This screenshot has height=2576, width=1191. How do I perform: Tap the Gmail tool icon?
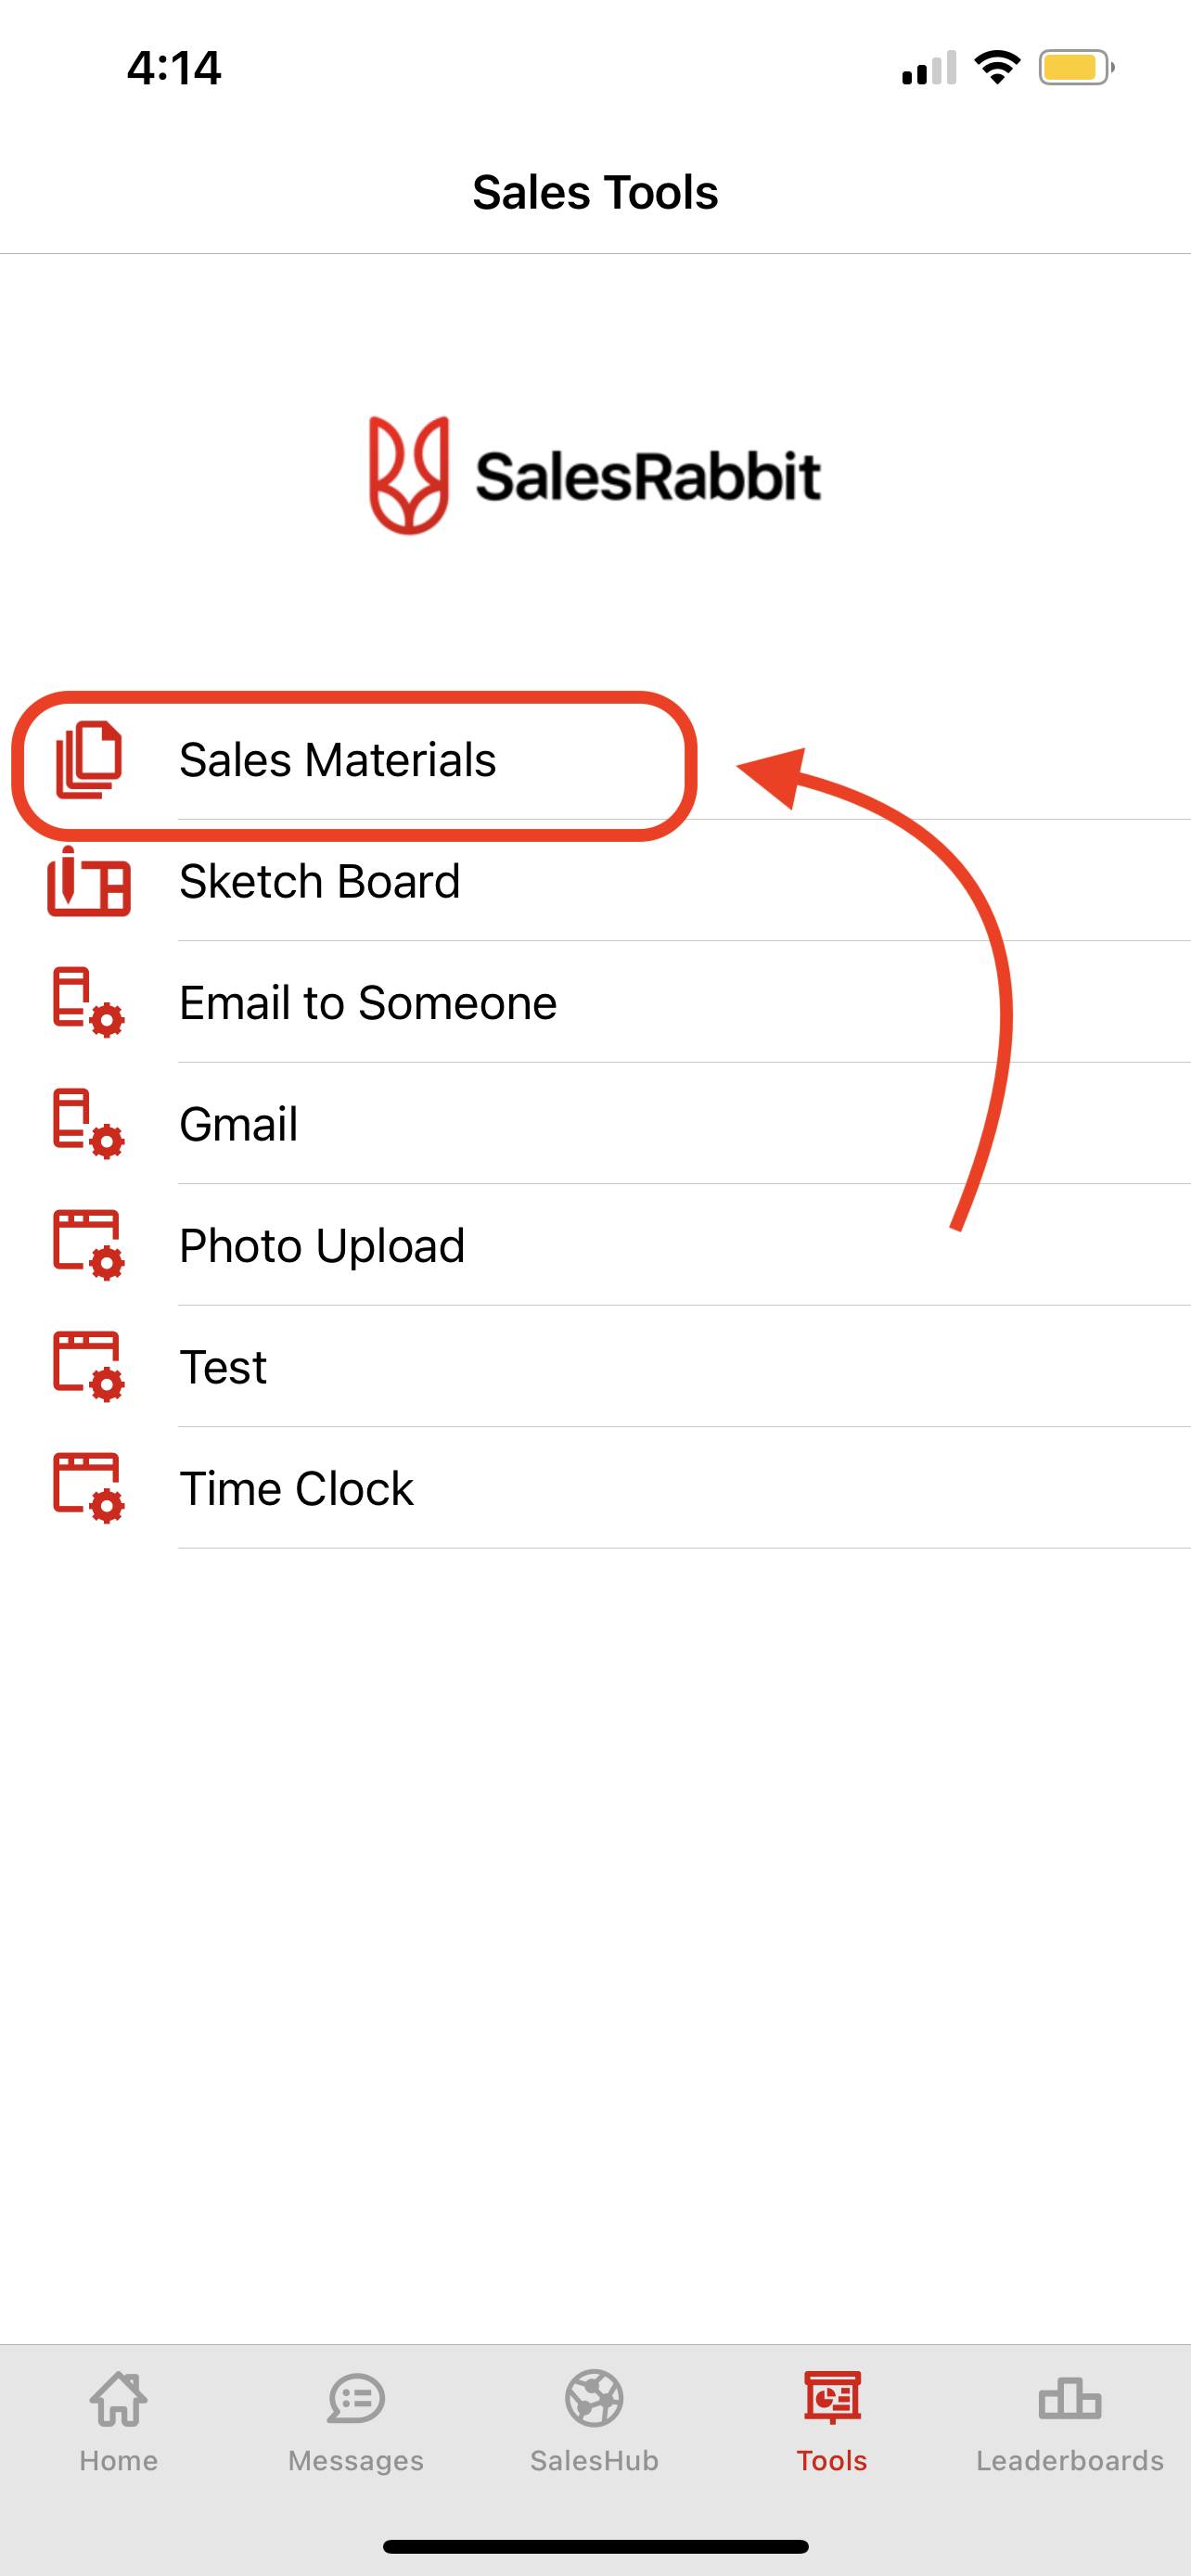(88, 1124)
